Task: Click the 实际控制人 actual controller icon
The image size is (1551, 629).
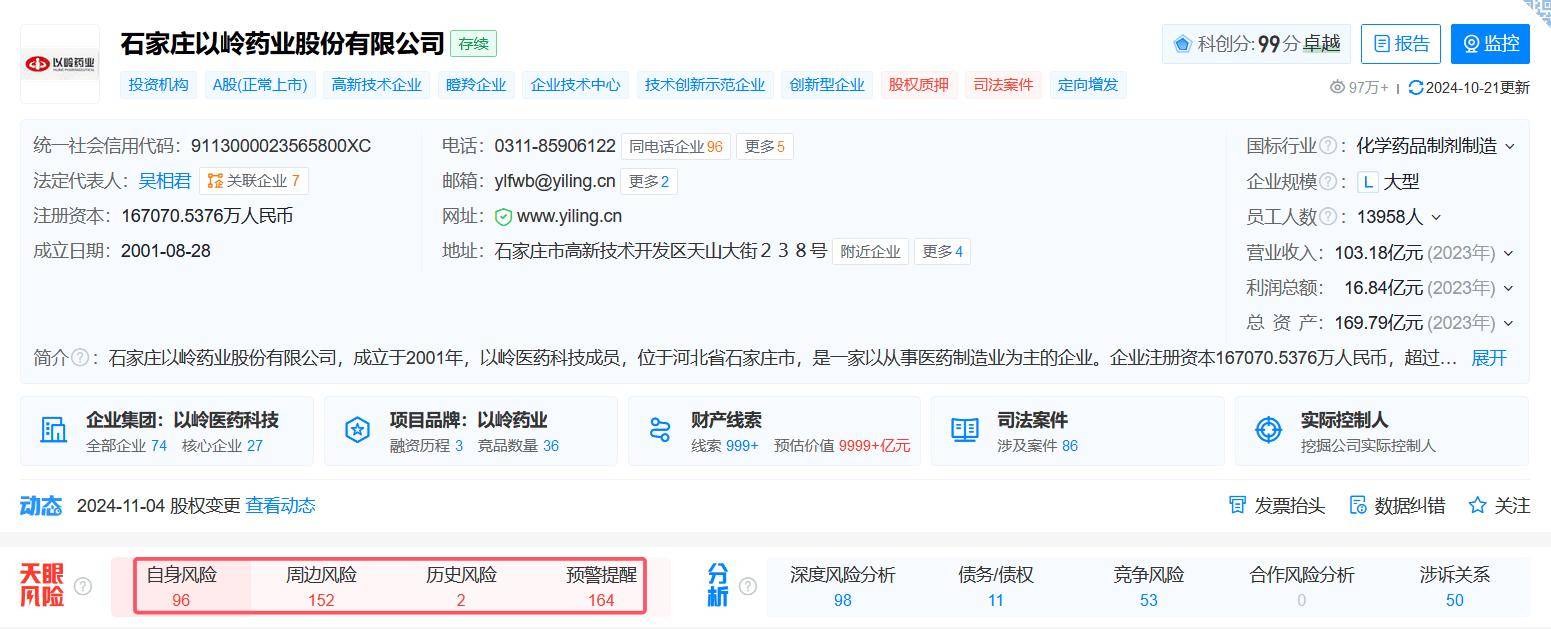Action: [x=1268, y=430]
